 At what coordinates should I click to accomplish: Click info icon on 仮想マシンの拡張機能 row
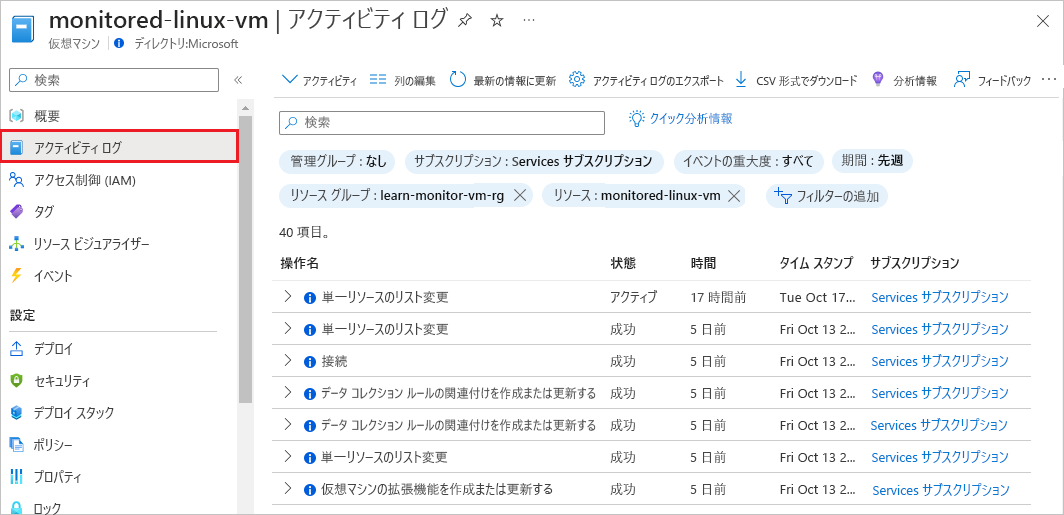(x=310, y=489)
